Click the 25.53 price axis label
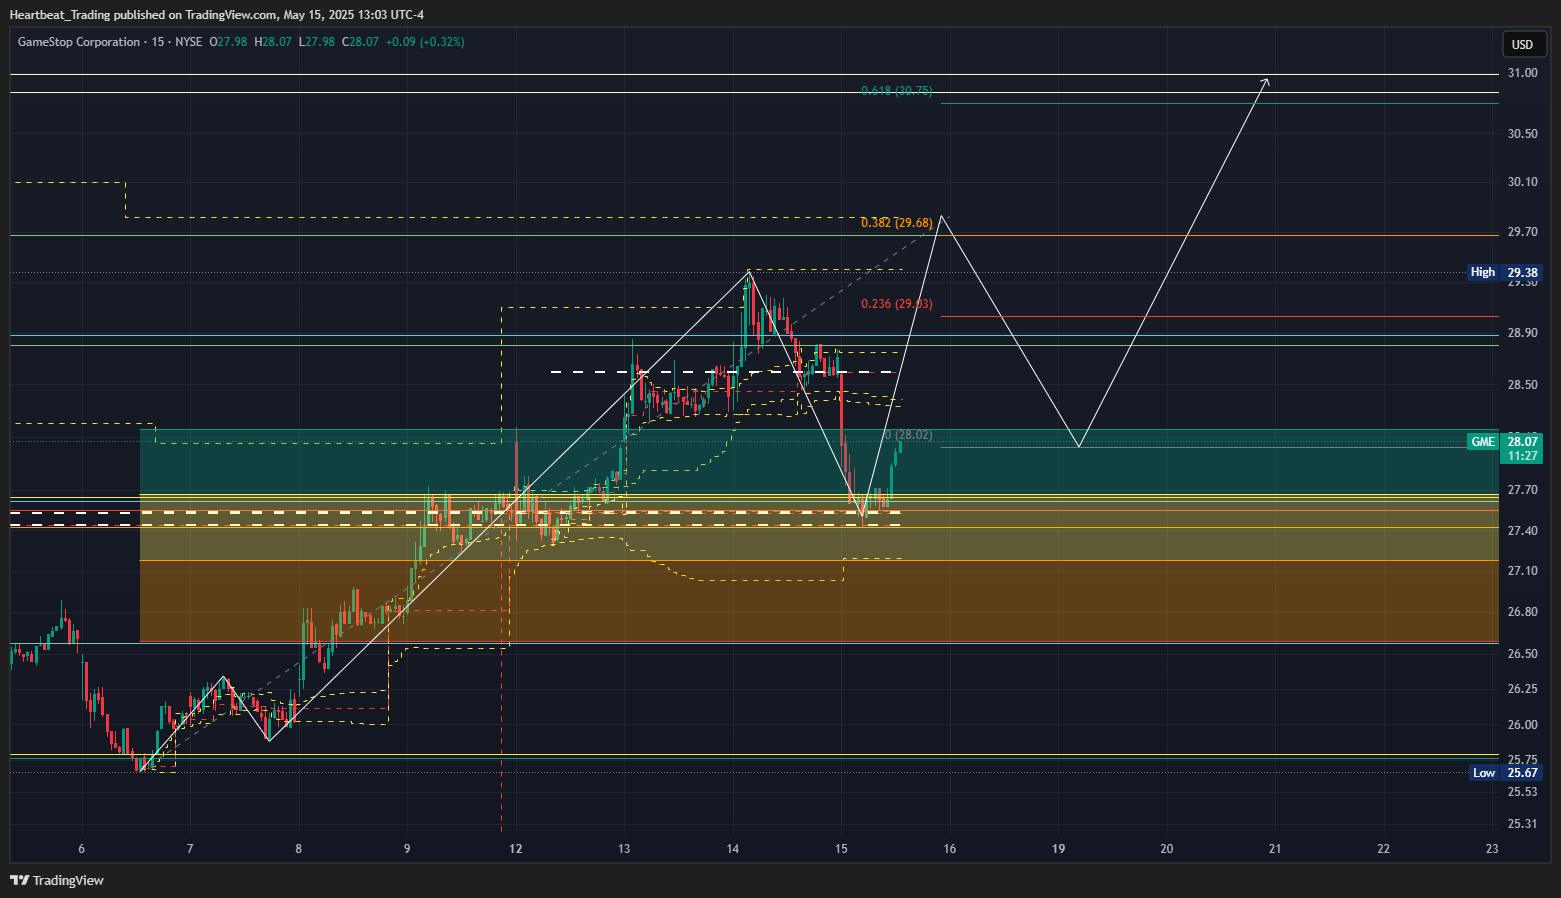Viewport: 1561px width, 898px height. (1522, 792)
